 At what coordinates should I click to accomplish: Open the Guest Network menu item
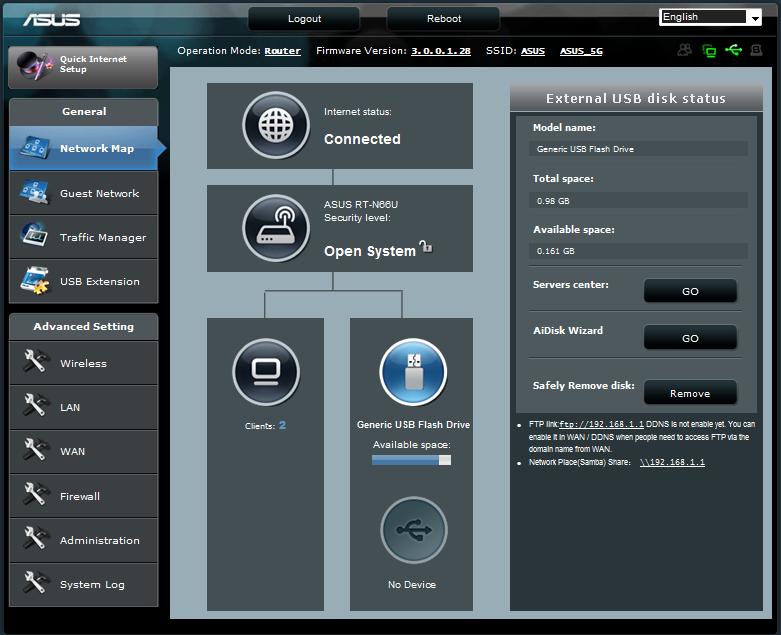84,193
